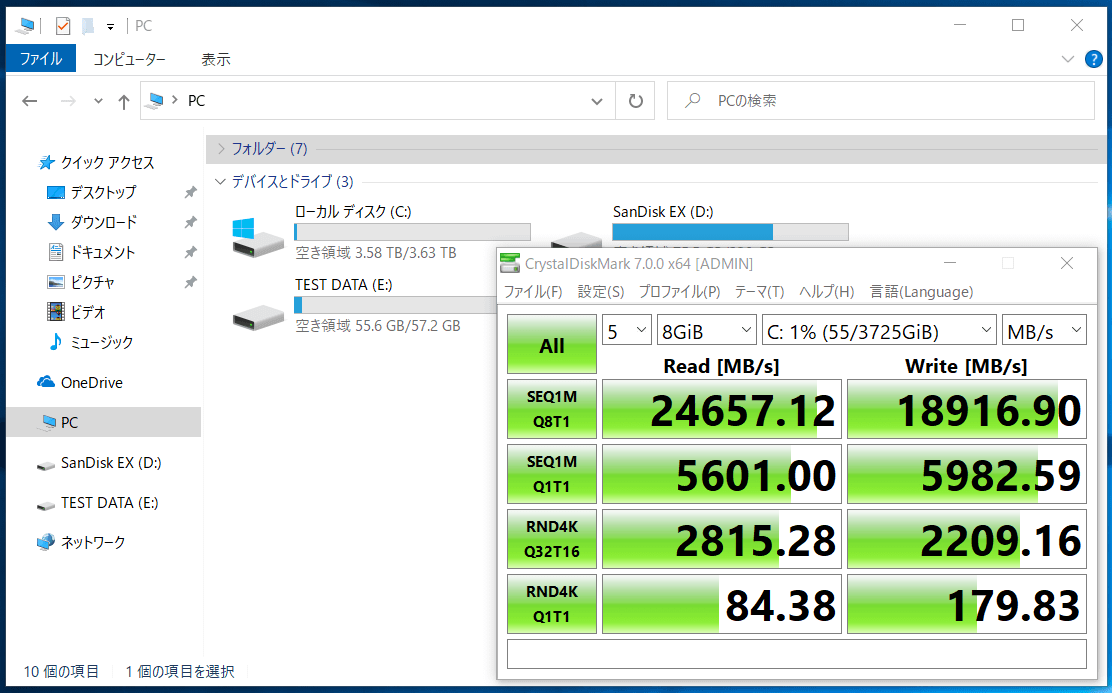Screen dimensions: 1112x693
Task: Open CrystalDiskMark テーマ(T) menu
Action: (x=759, y=292)
